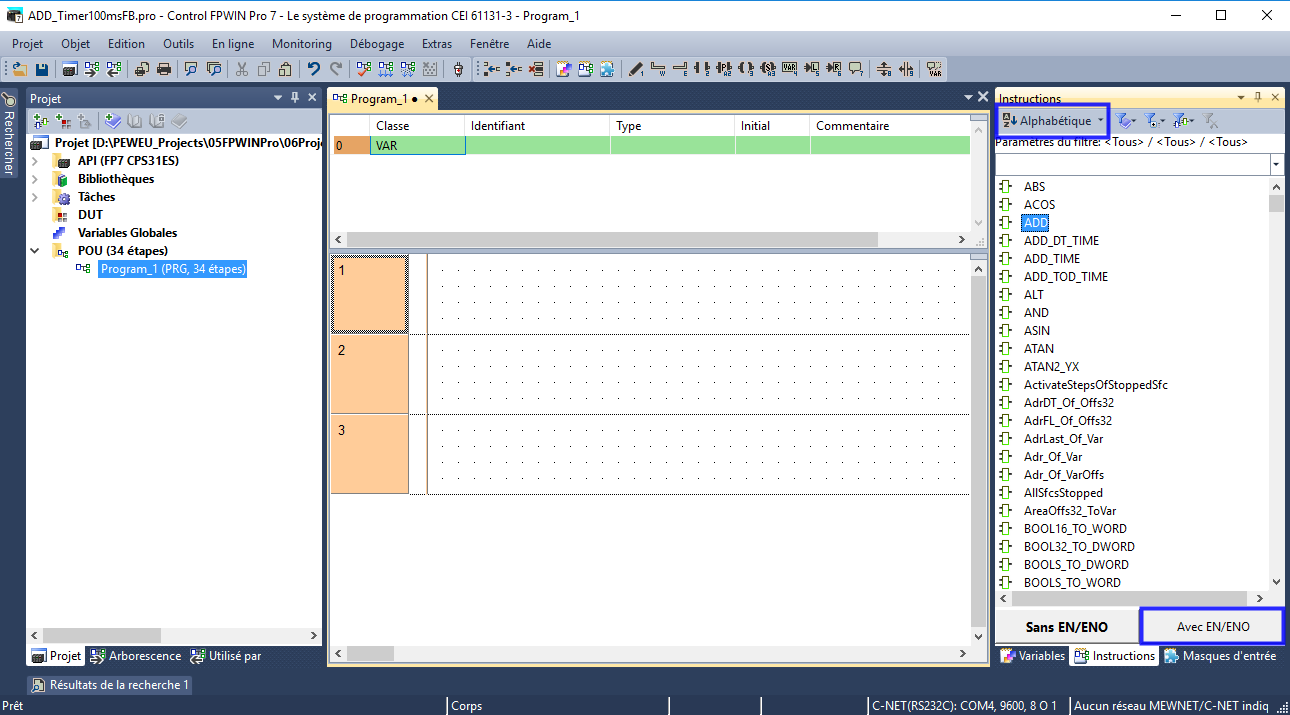Open the Alphabétique sort dropdown

coord(1054,121)
